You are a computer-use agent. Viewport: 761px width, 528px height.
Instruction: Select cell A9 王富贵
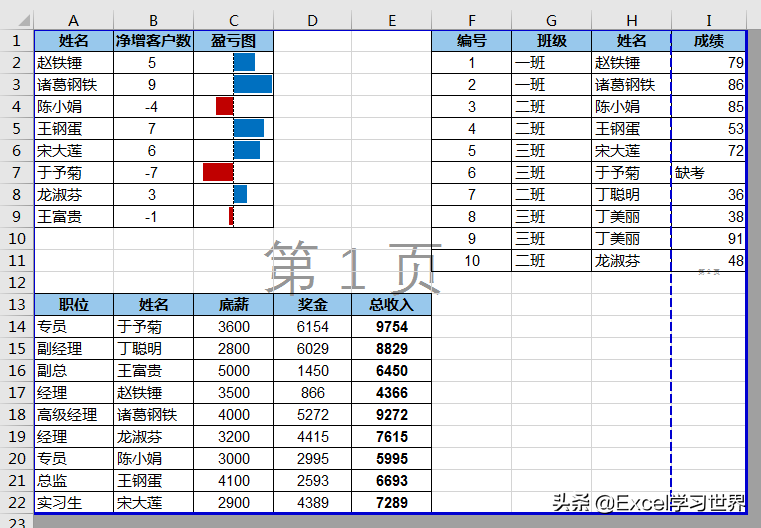pos(74,216)
